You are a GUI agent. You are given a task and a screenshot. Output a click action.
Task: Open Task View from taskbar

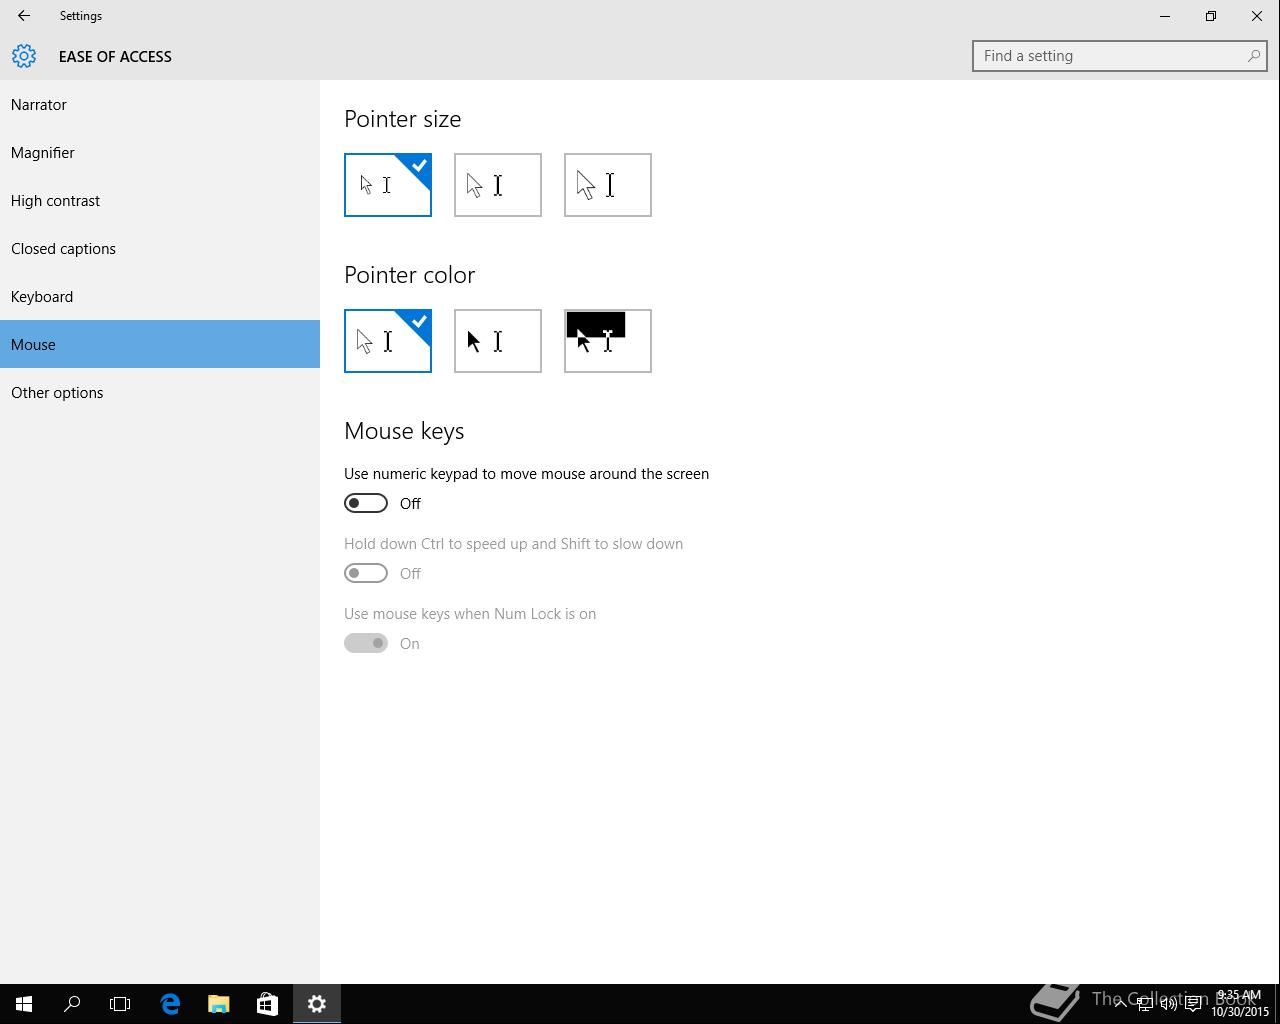(120, 1004)
